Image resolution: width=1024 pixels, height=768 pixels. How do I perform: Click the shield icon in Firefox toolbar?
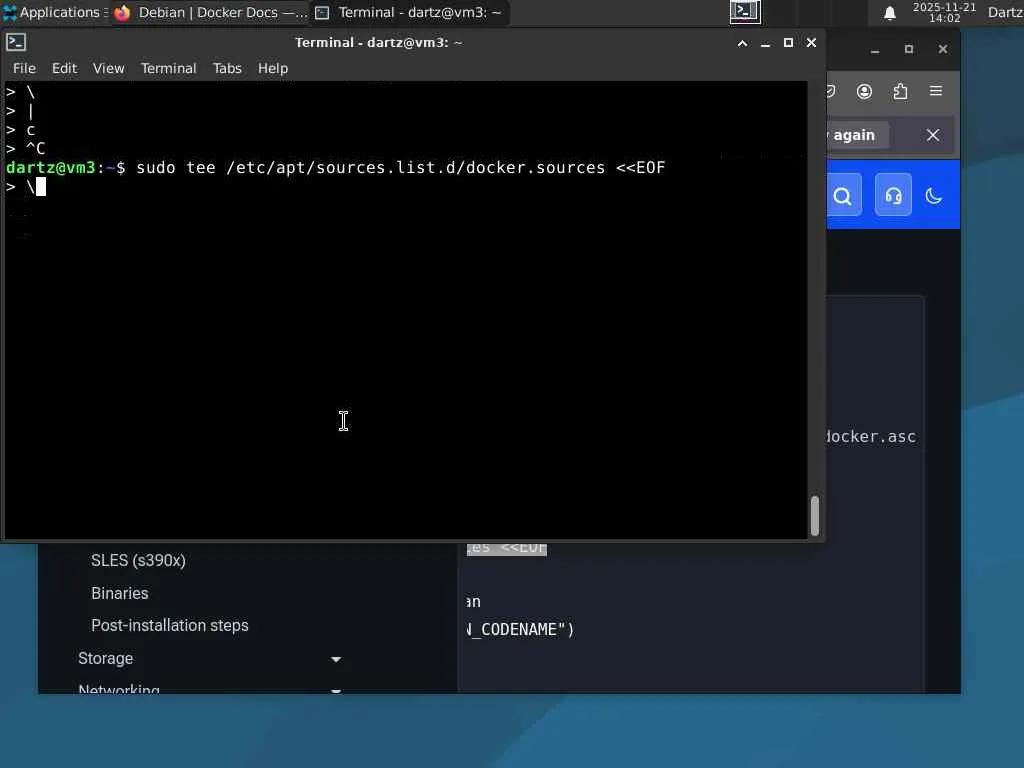click(x=830, y=91)
